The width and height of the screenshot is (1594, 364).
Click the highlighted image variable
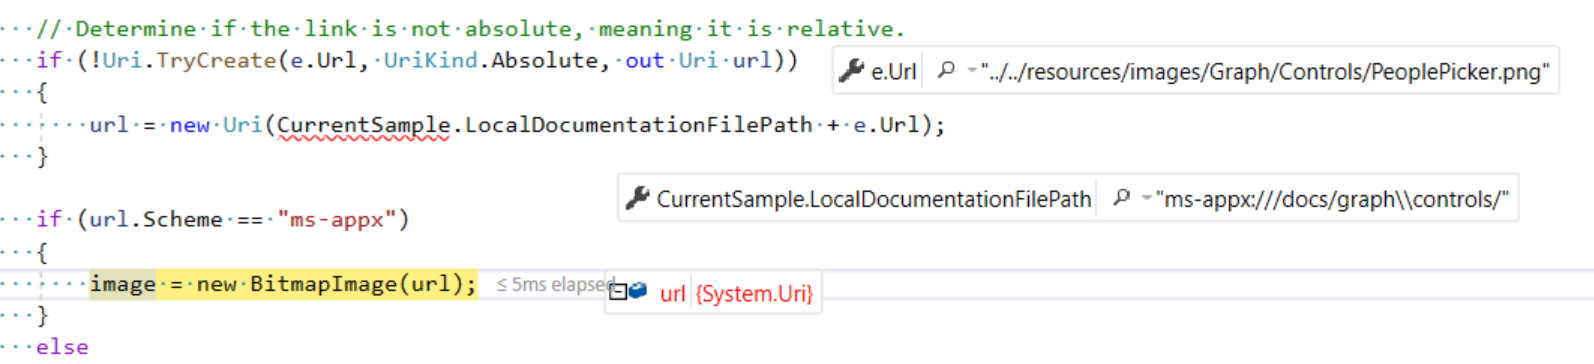[122, 285]
